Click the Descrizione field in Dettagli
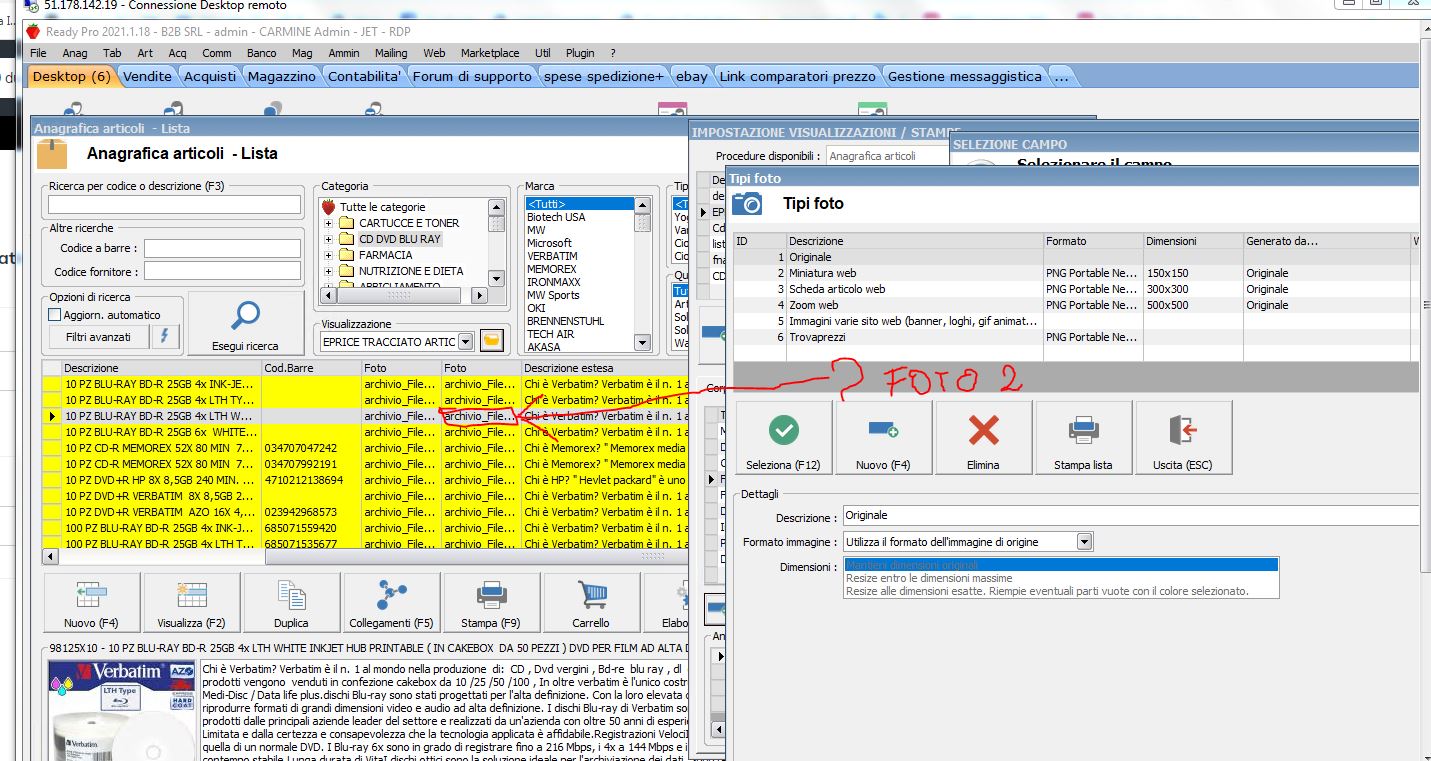Image resolution: width=1431 pixels, height=761 pixels. point(1131,516)
